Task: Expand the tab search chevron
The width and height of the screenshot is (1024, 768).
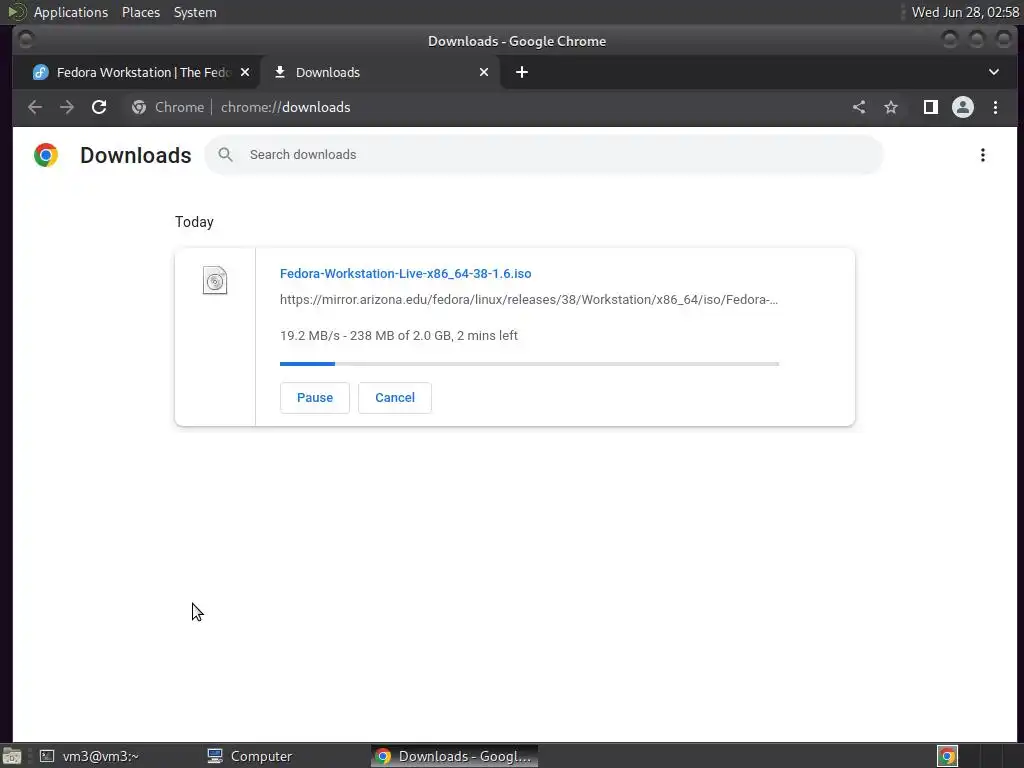Action: point(994,72)
